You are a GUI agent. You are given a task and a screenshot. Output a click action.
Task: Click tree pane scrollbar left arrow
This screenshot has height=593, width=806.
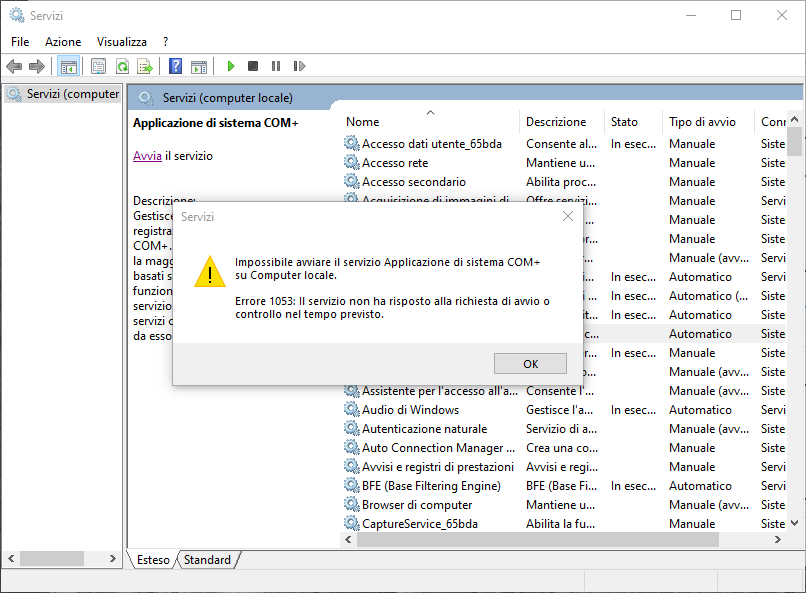click(x=11, y=558)
